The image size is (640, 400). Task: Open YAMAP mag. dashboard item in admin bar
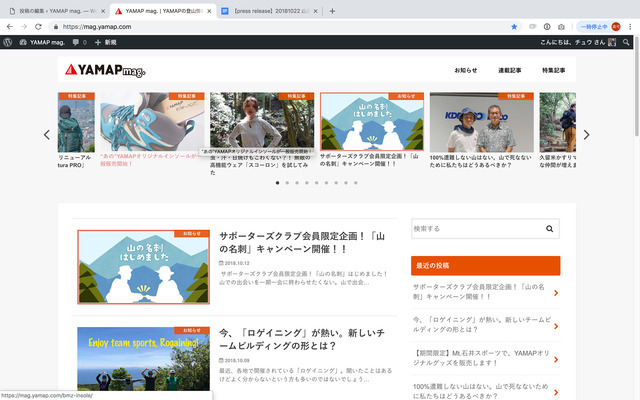point(42,42)
